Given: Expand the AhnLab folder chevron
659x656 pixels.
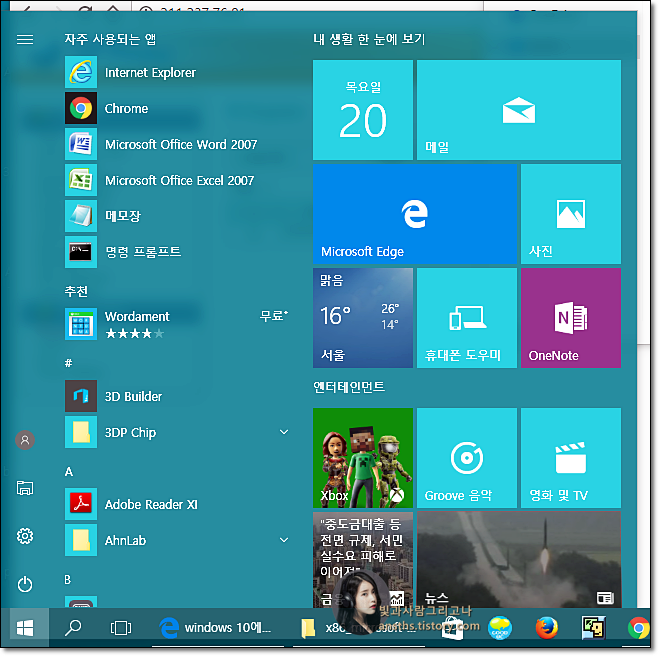Looking at the screenshot, I should tap(284, 540).
